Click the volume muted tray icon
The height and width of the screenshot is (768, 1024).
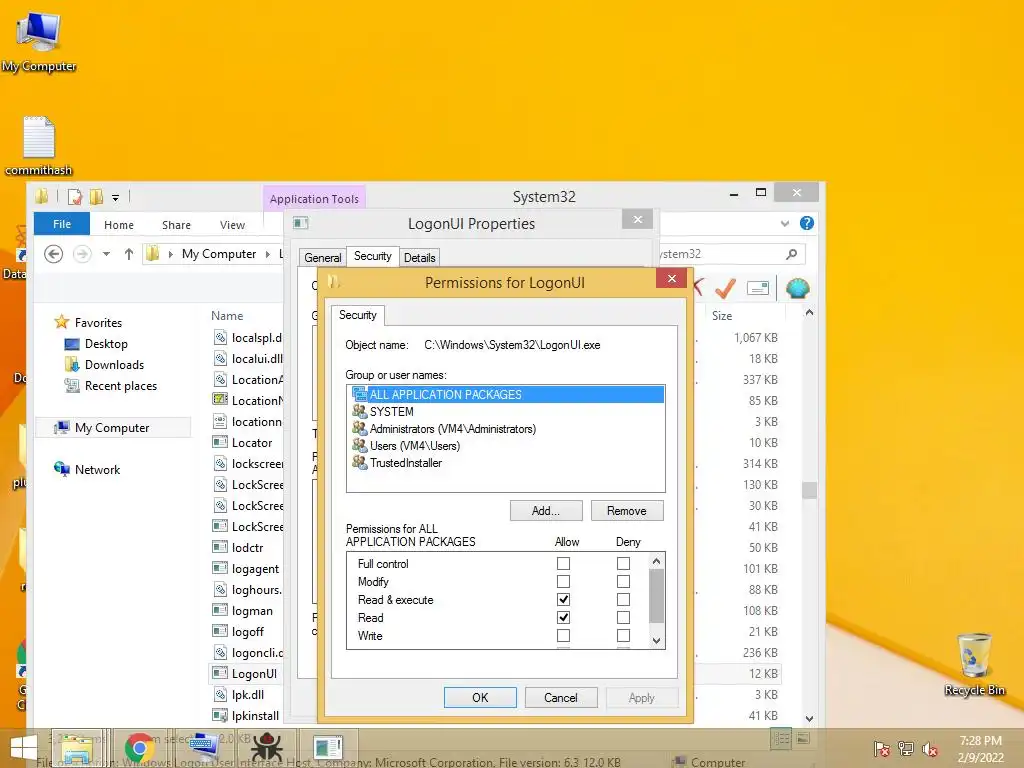[x=929, y=749]
